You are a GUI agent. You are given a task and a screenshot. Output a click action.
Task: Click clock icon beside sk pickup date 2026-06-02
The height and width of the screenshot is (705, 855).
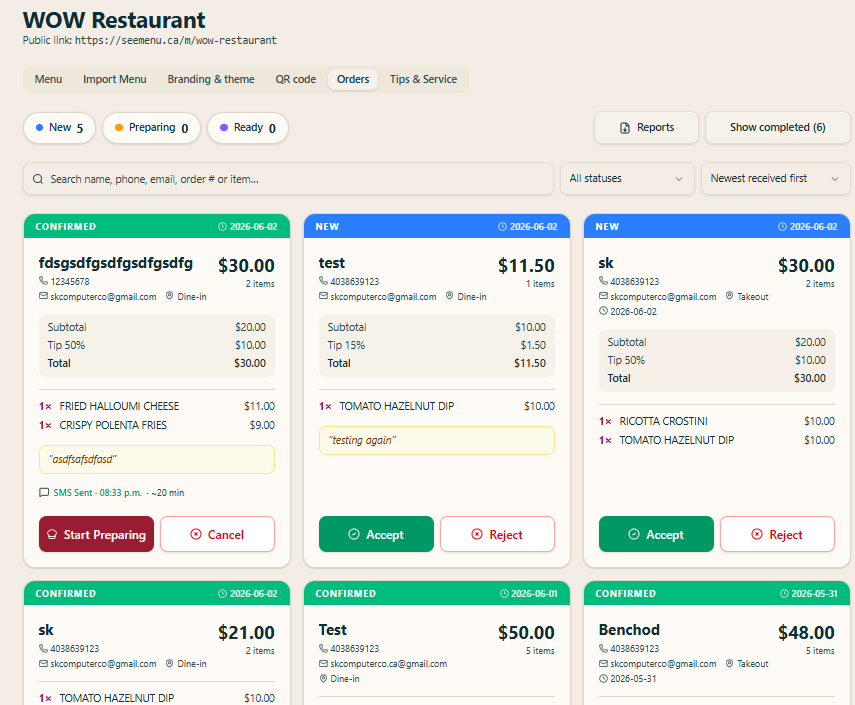pyautogui.click(x=603, y=311)
